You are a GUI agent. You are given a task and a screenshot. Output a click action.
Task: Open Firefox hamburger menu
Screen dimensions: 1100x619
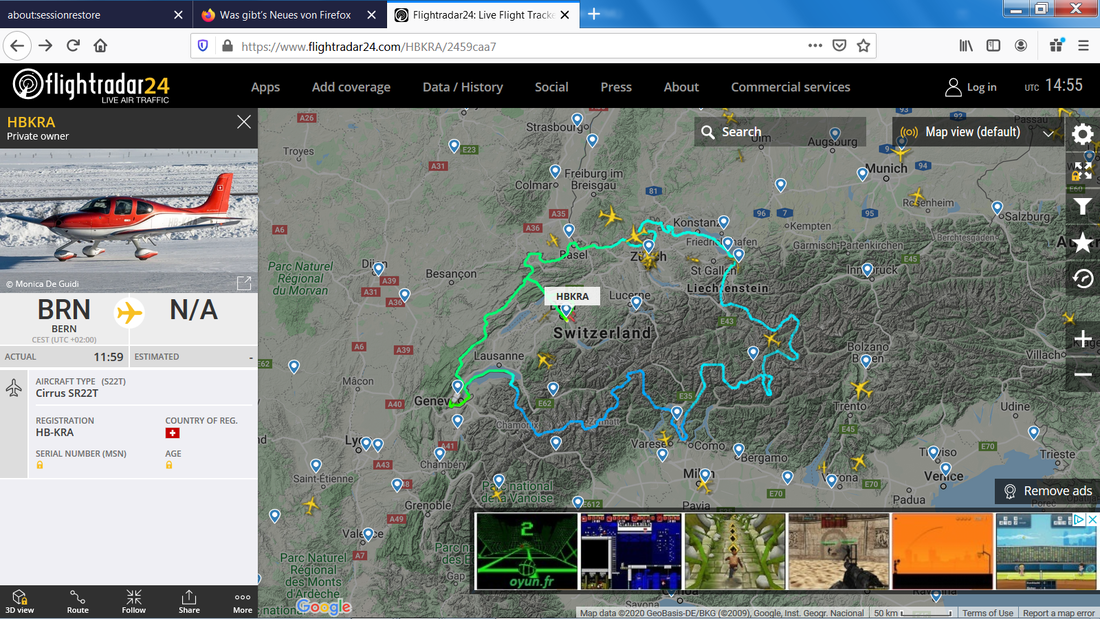tap(1083, 46)
